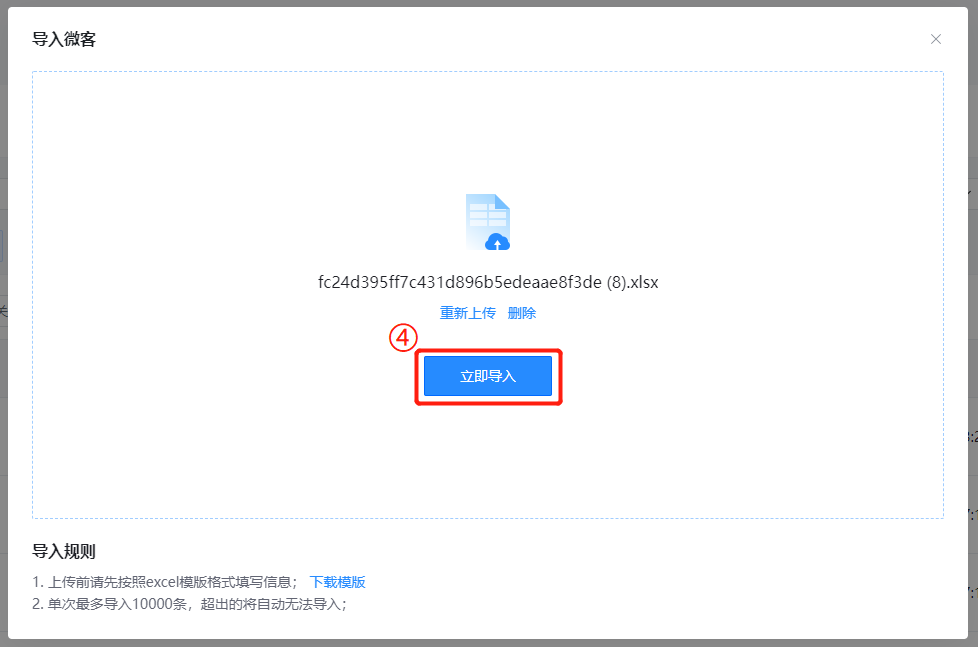Close the 导入微客 dialog with the X

click(x=936, y=39)
